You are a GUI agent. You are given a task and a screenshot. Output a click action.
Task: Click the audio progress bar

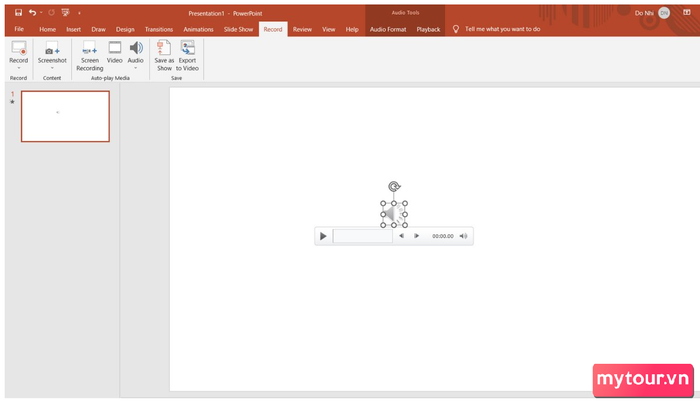pos(362,236)
